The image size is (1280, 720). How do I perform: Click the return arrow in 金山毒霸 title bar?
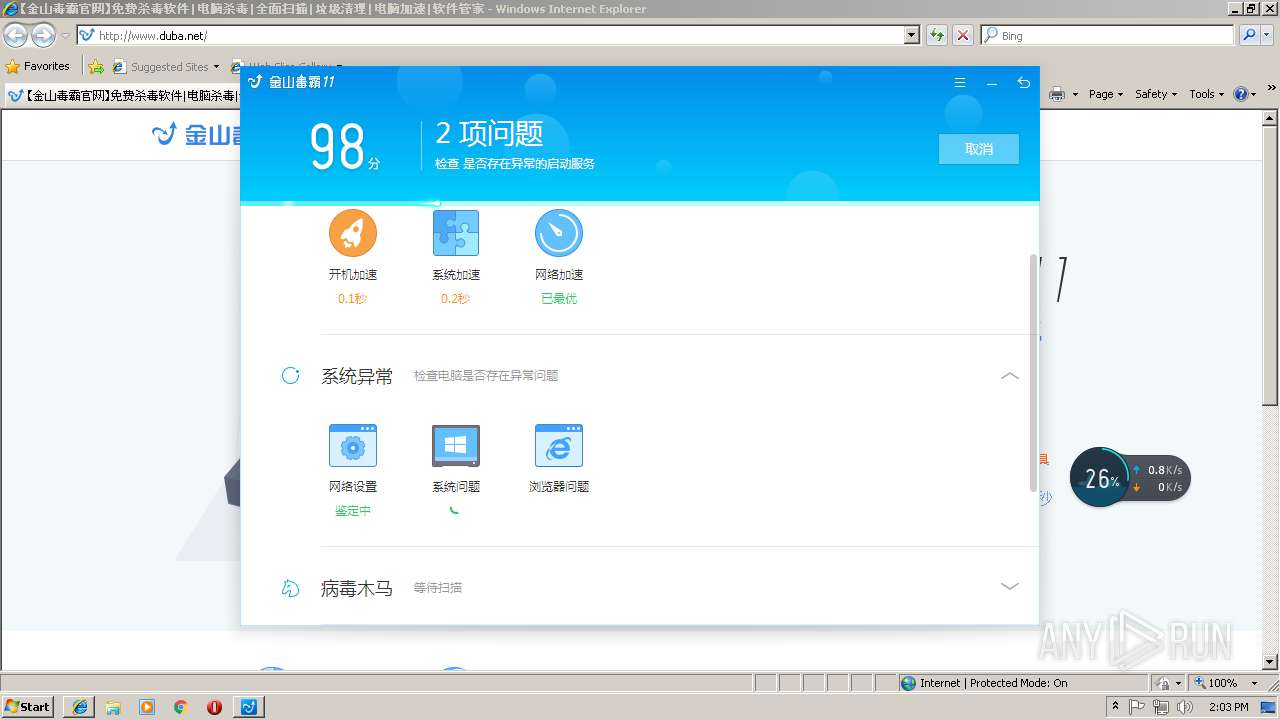pos(1023,83)
